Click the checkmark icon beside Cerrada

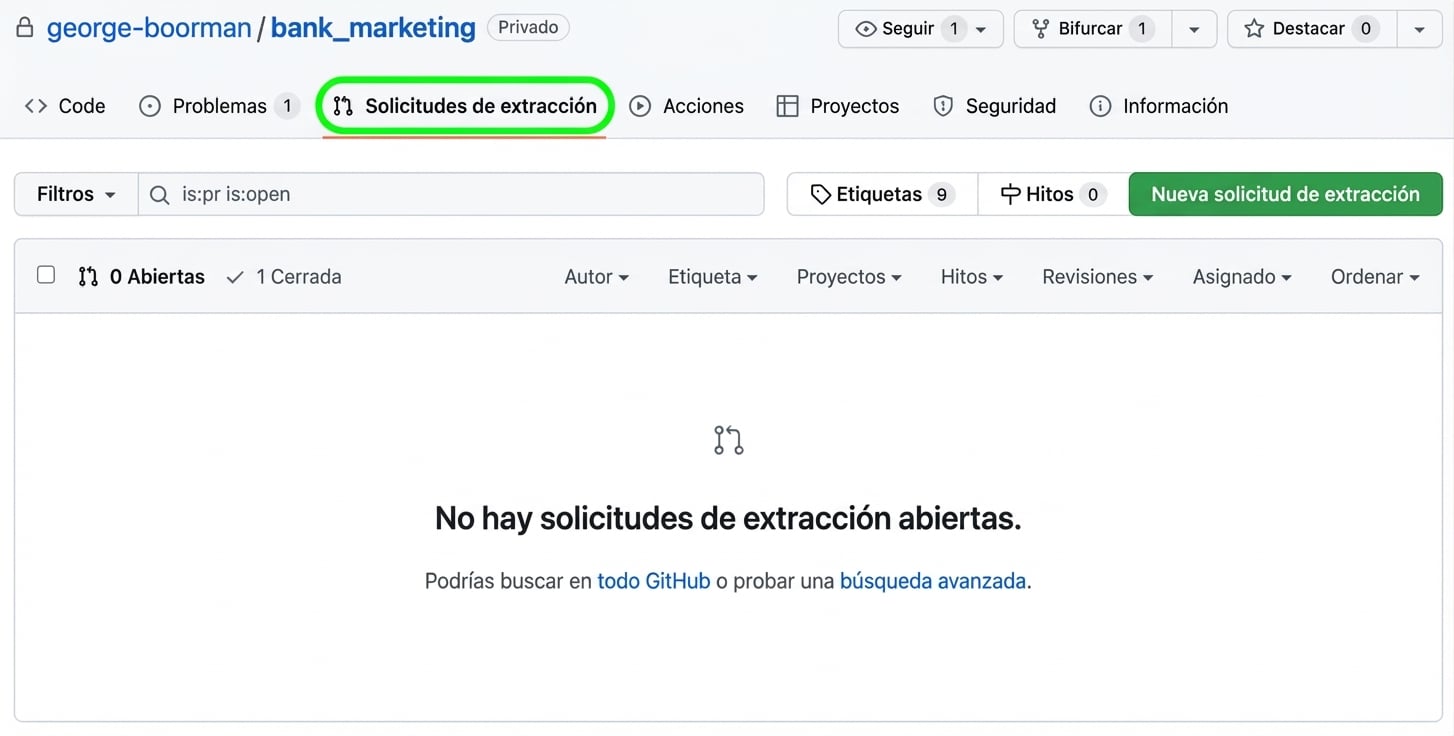pyautogui.click(x=235, y=277)
